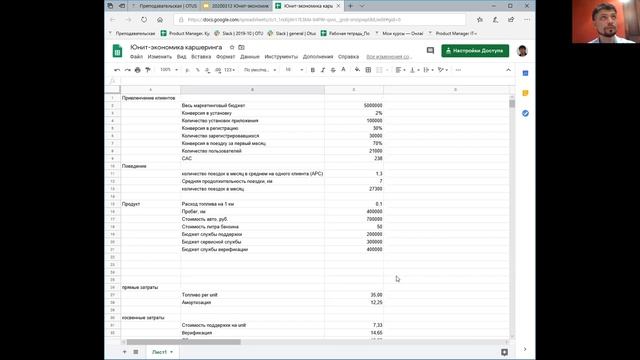The image size is (640, 360).
Task: Select the Paint format roller tool
Action: click(148, 70)
